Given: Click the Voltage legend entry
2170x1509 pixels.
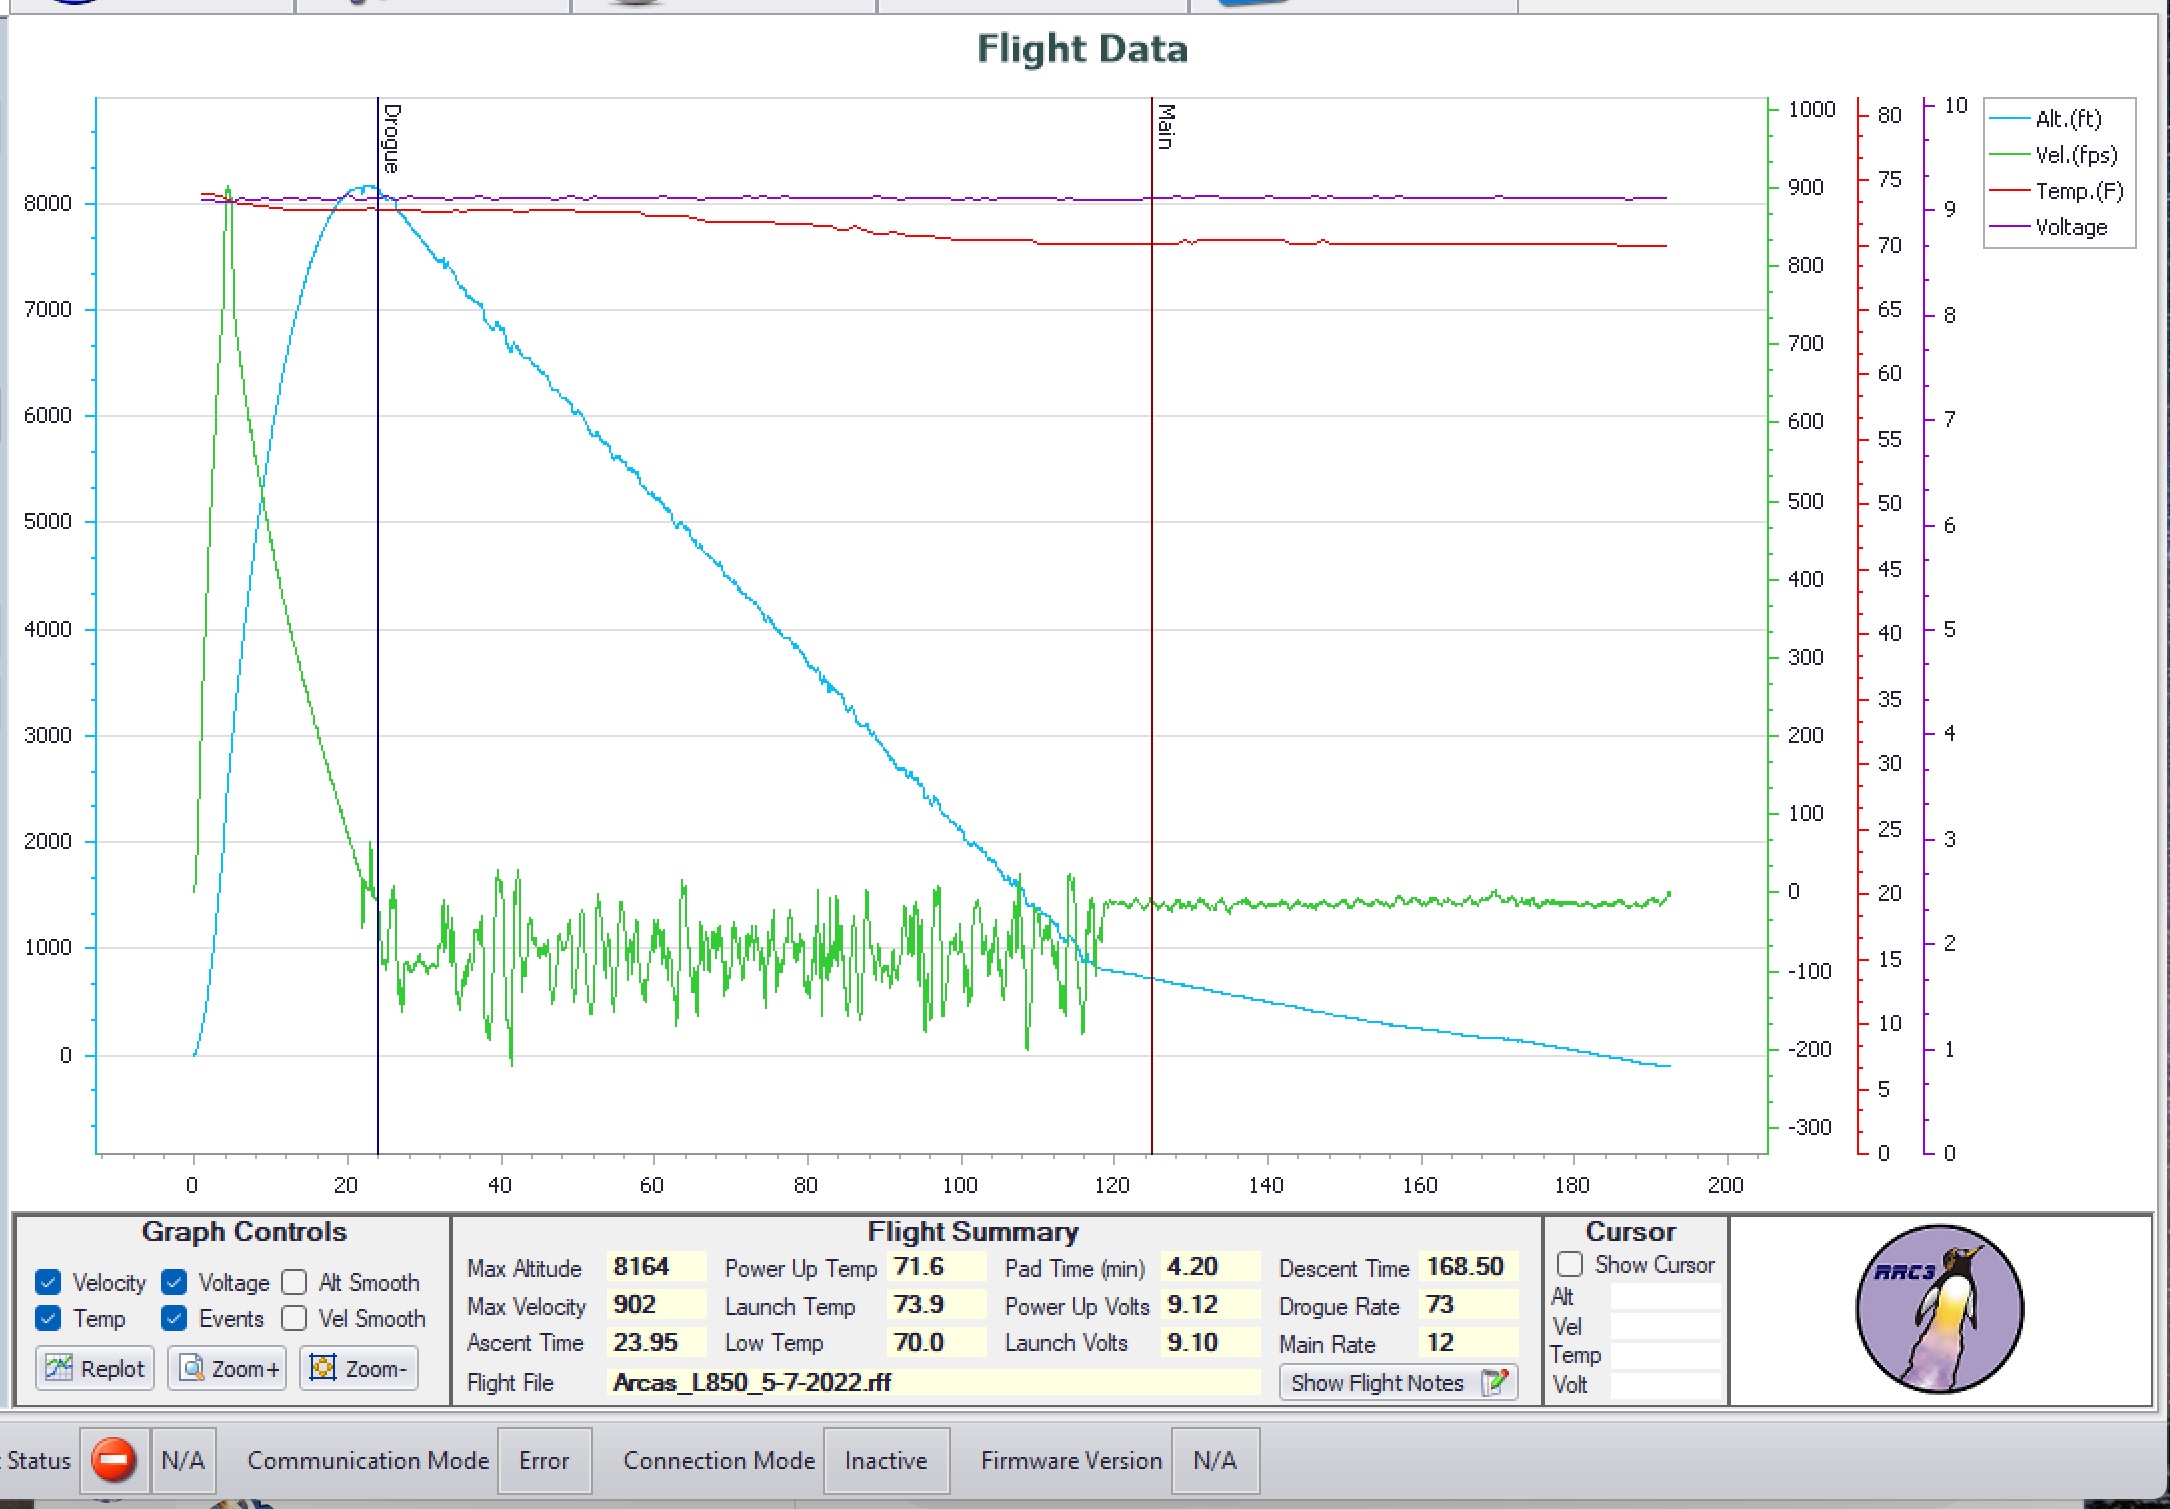Looking at the screenshot, I should pyautogui.click(x=2069, y=227).
